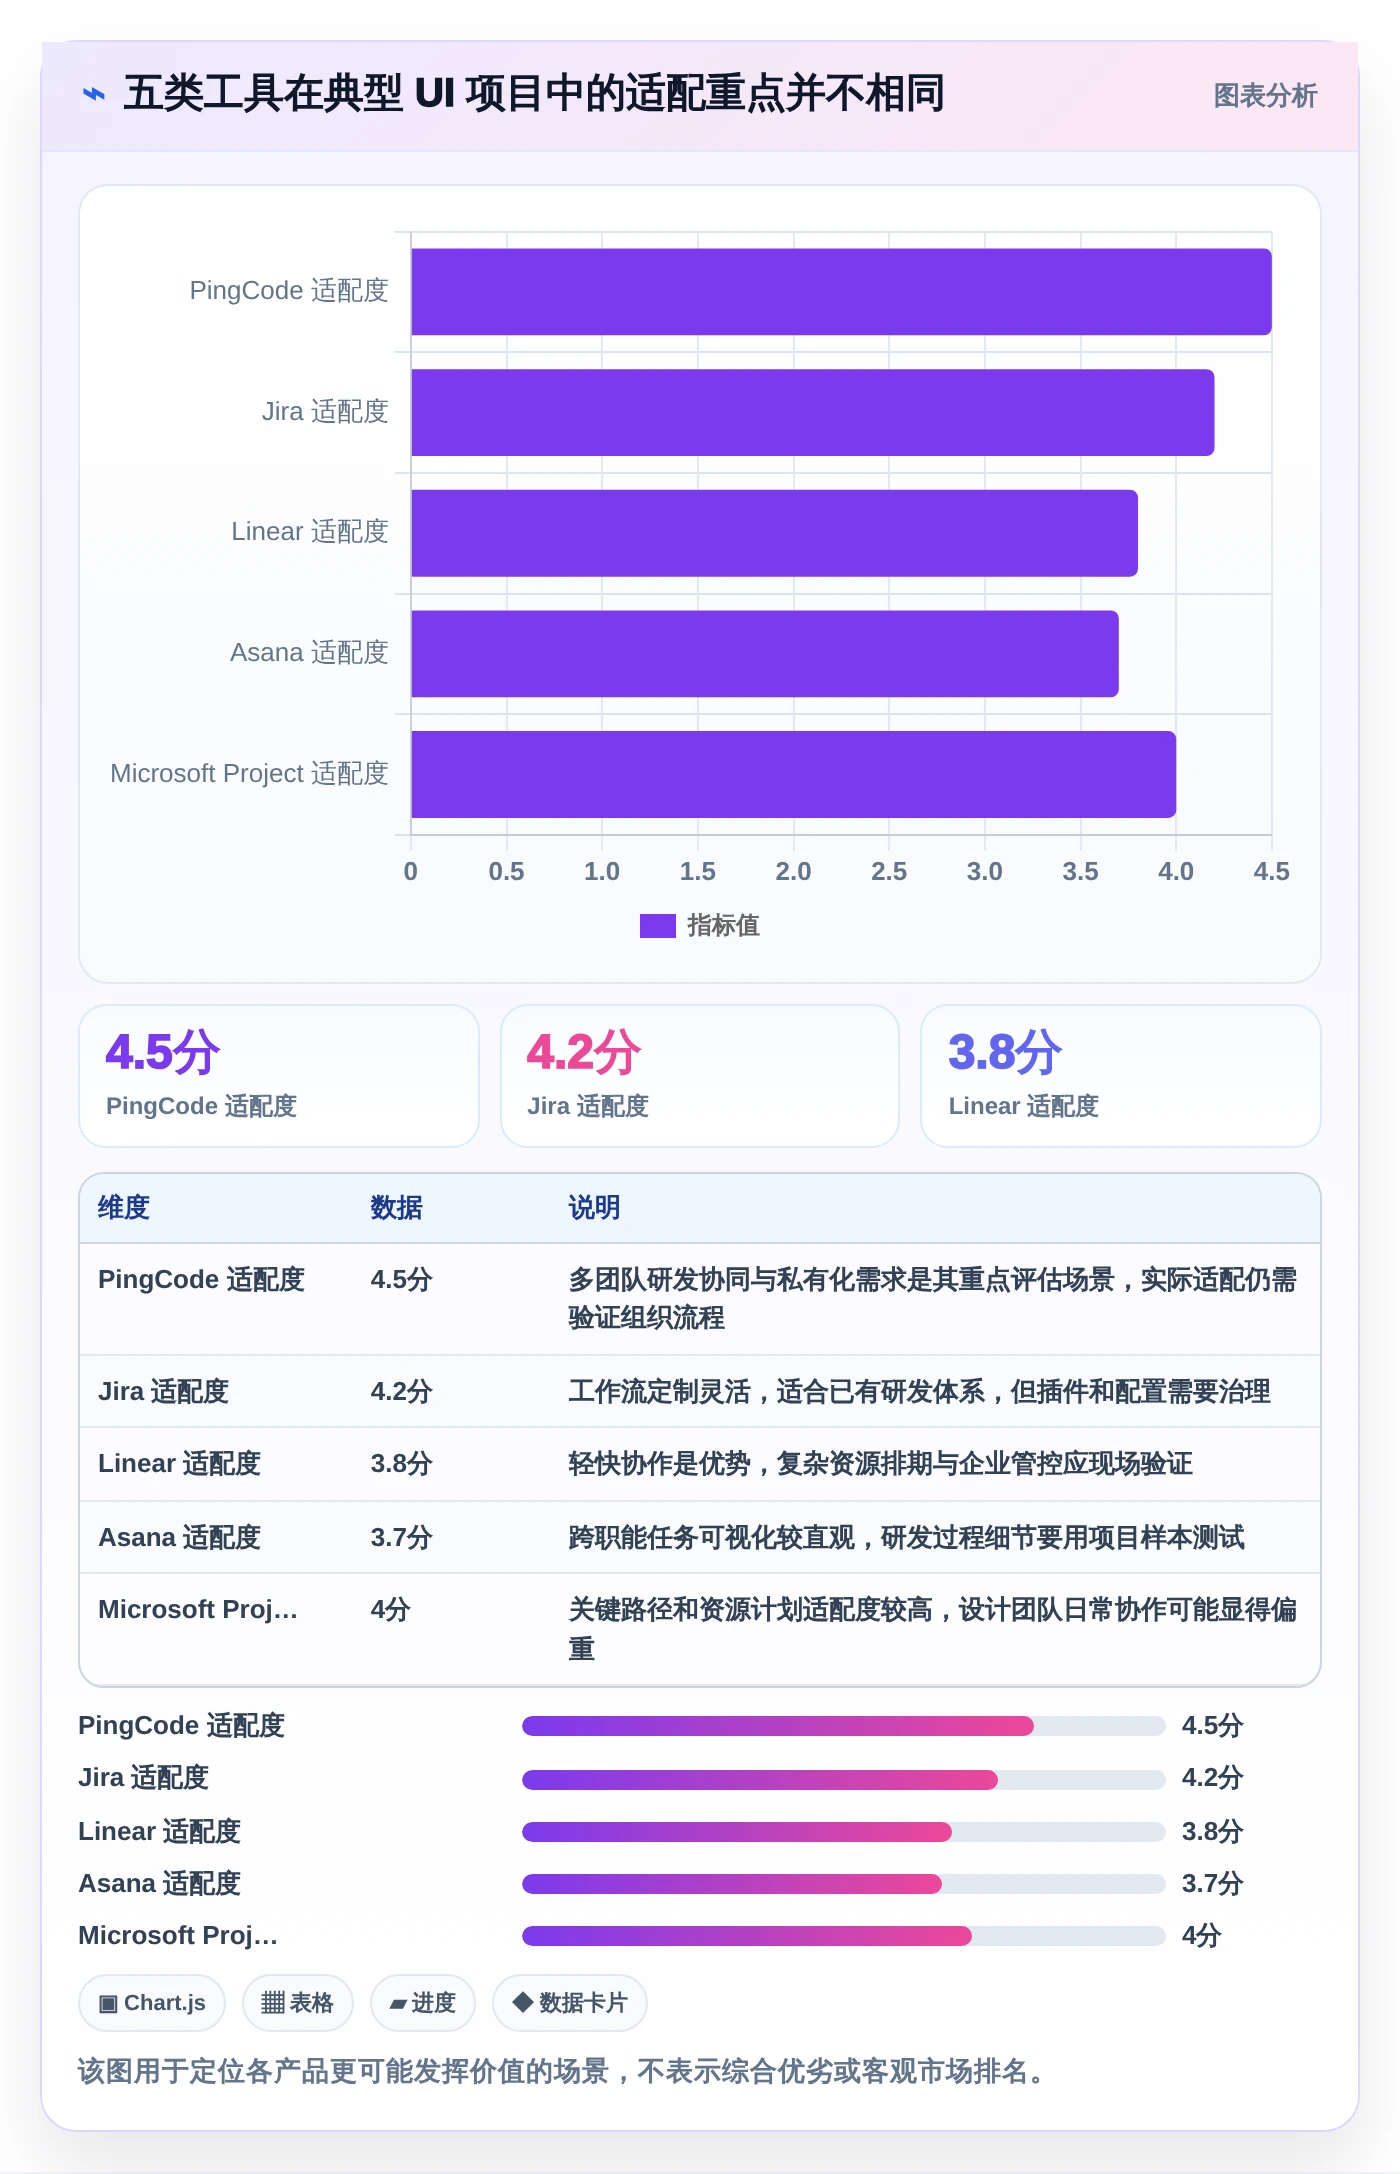Click the description starting 多团队研发协同
1400x2174 pixels.
click(x=932, y=1299)
